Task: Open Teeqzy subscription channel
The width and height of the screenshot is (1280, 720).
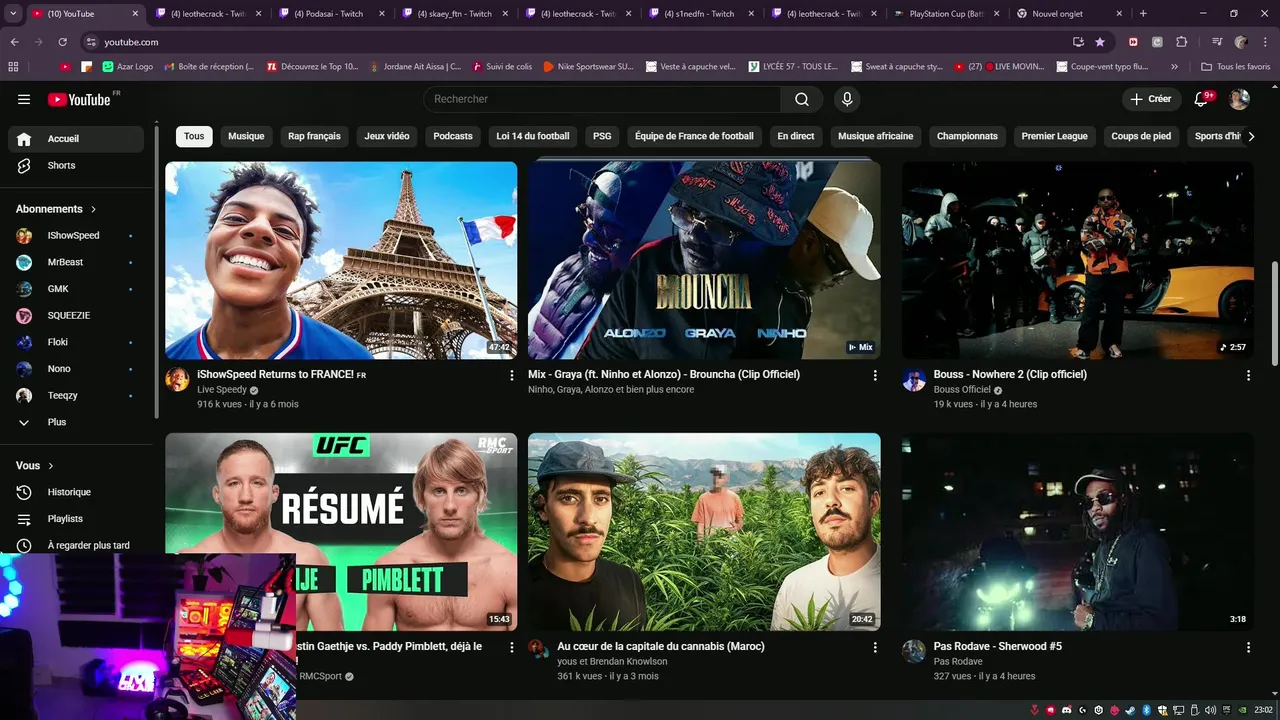Action: point(76,395)
